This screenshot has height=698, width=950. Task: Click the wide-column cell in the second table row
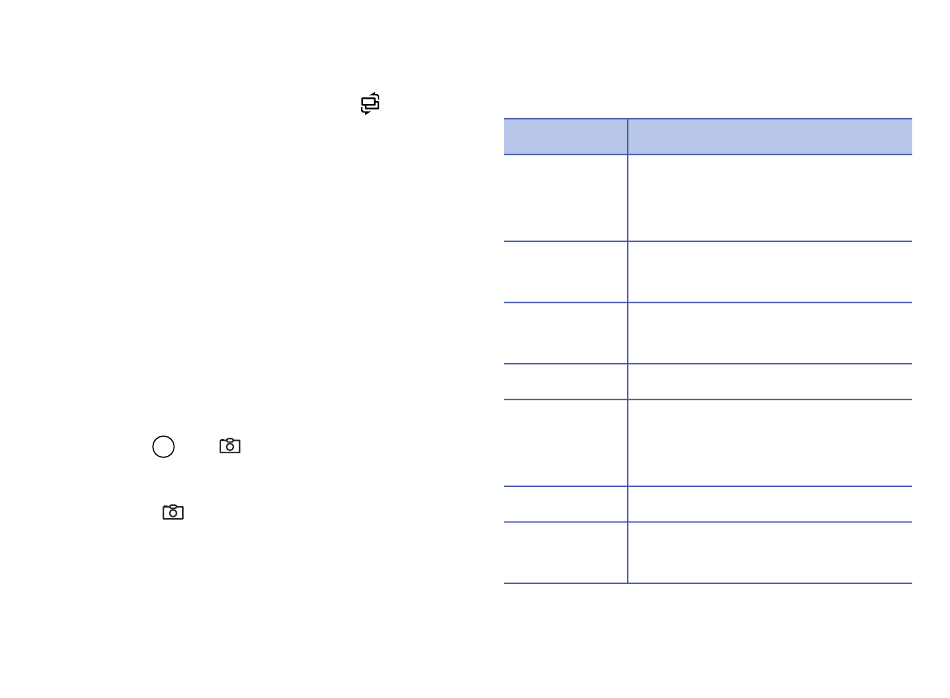coord(770,272)
